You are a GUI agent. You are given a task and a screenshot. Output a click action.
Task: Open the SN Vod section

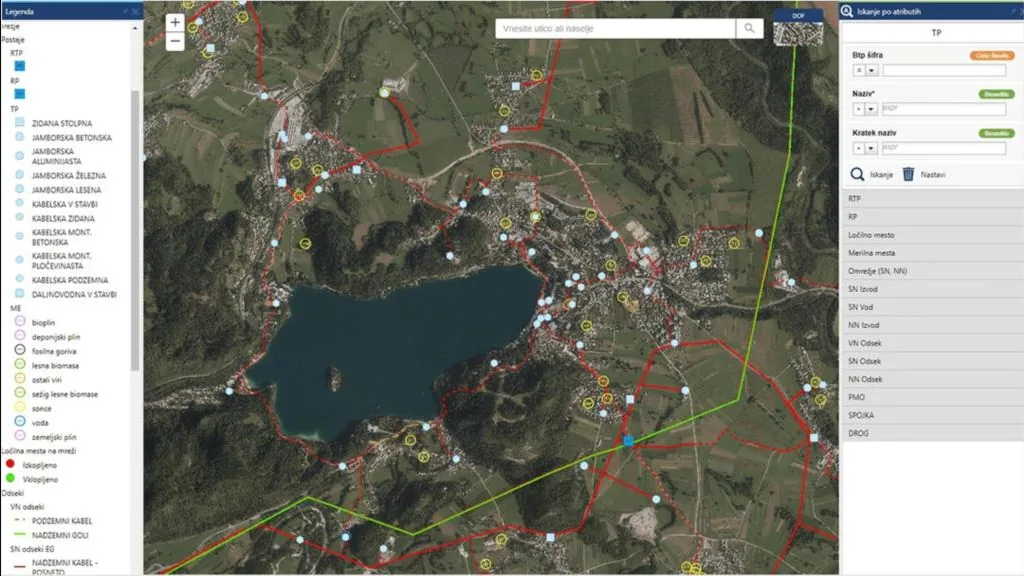click(933, 307)
